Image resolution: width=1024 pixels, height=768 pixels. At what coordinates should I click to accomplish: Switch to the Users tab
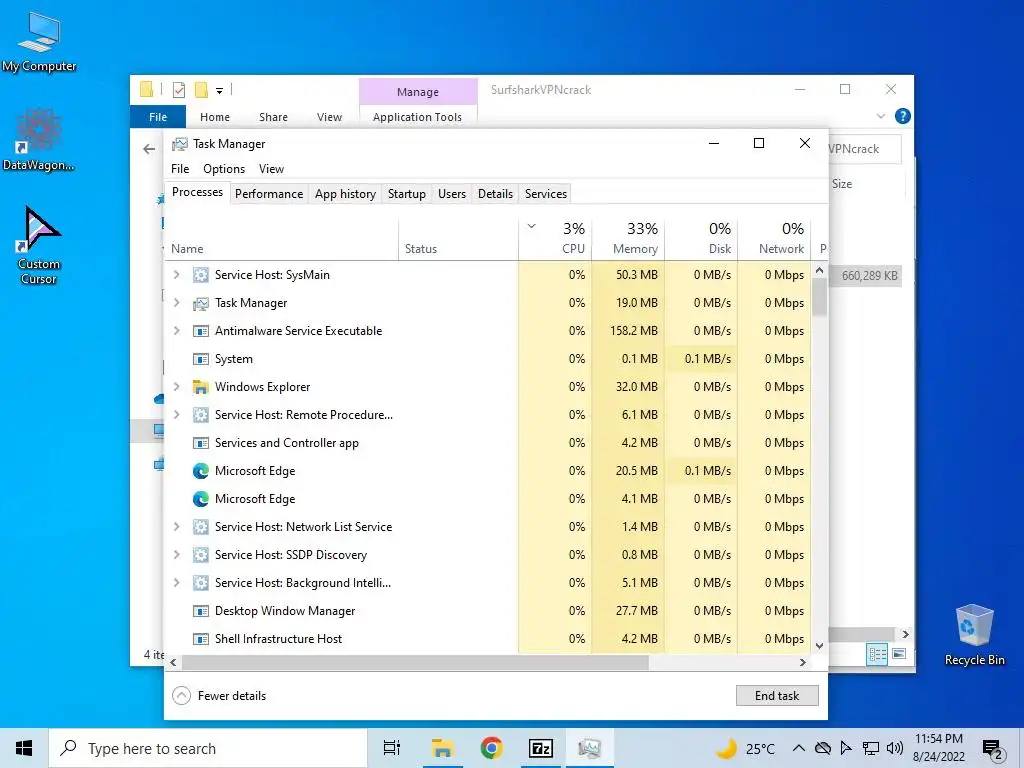(452, 194)
